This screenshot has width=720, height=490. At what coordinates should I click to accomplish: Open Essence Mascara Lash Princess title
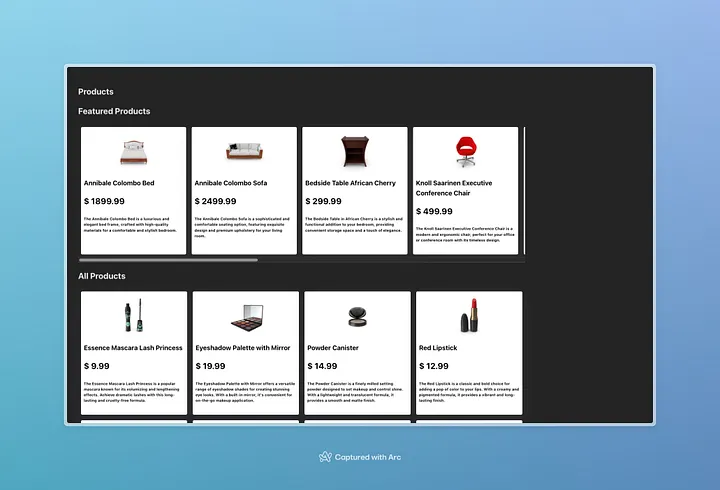[x=133, y=348]
